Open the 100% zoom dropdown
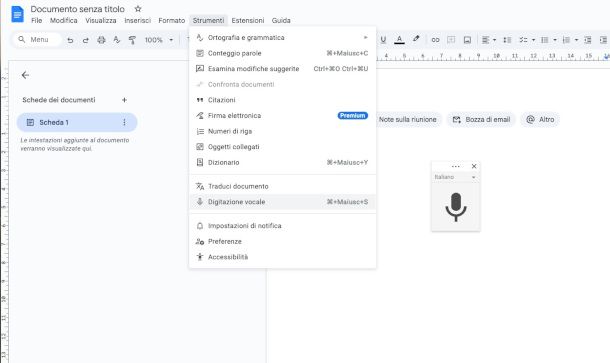 [x=159, y=40]
